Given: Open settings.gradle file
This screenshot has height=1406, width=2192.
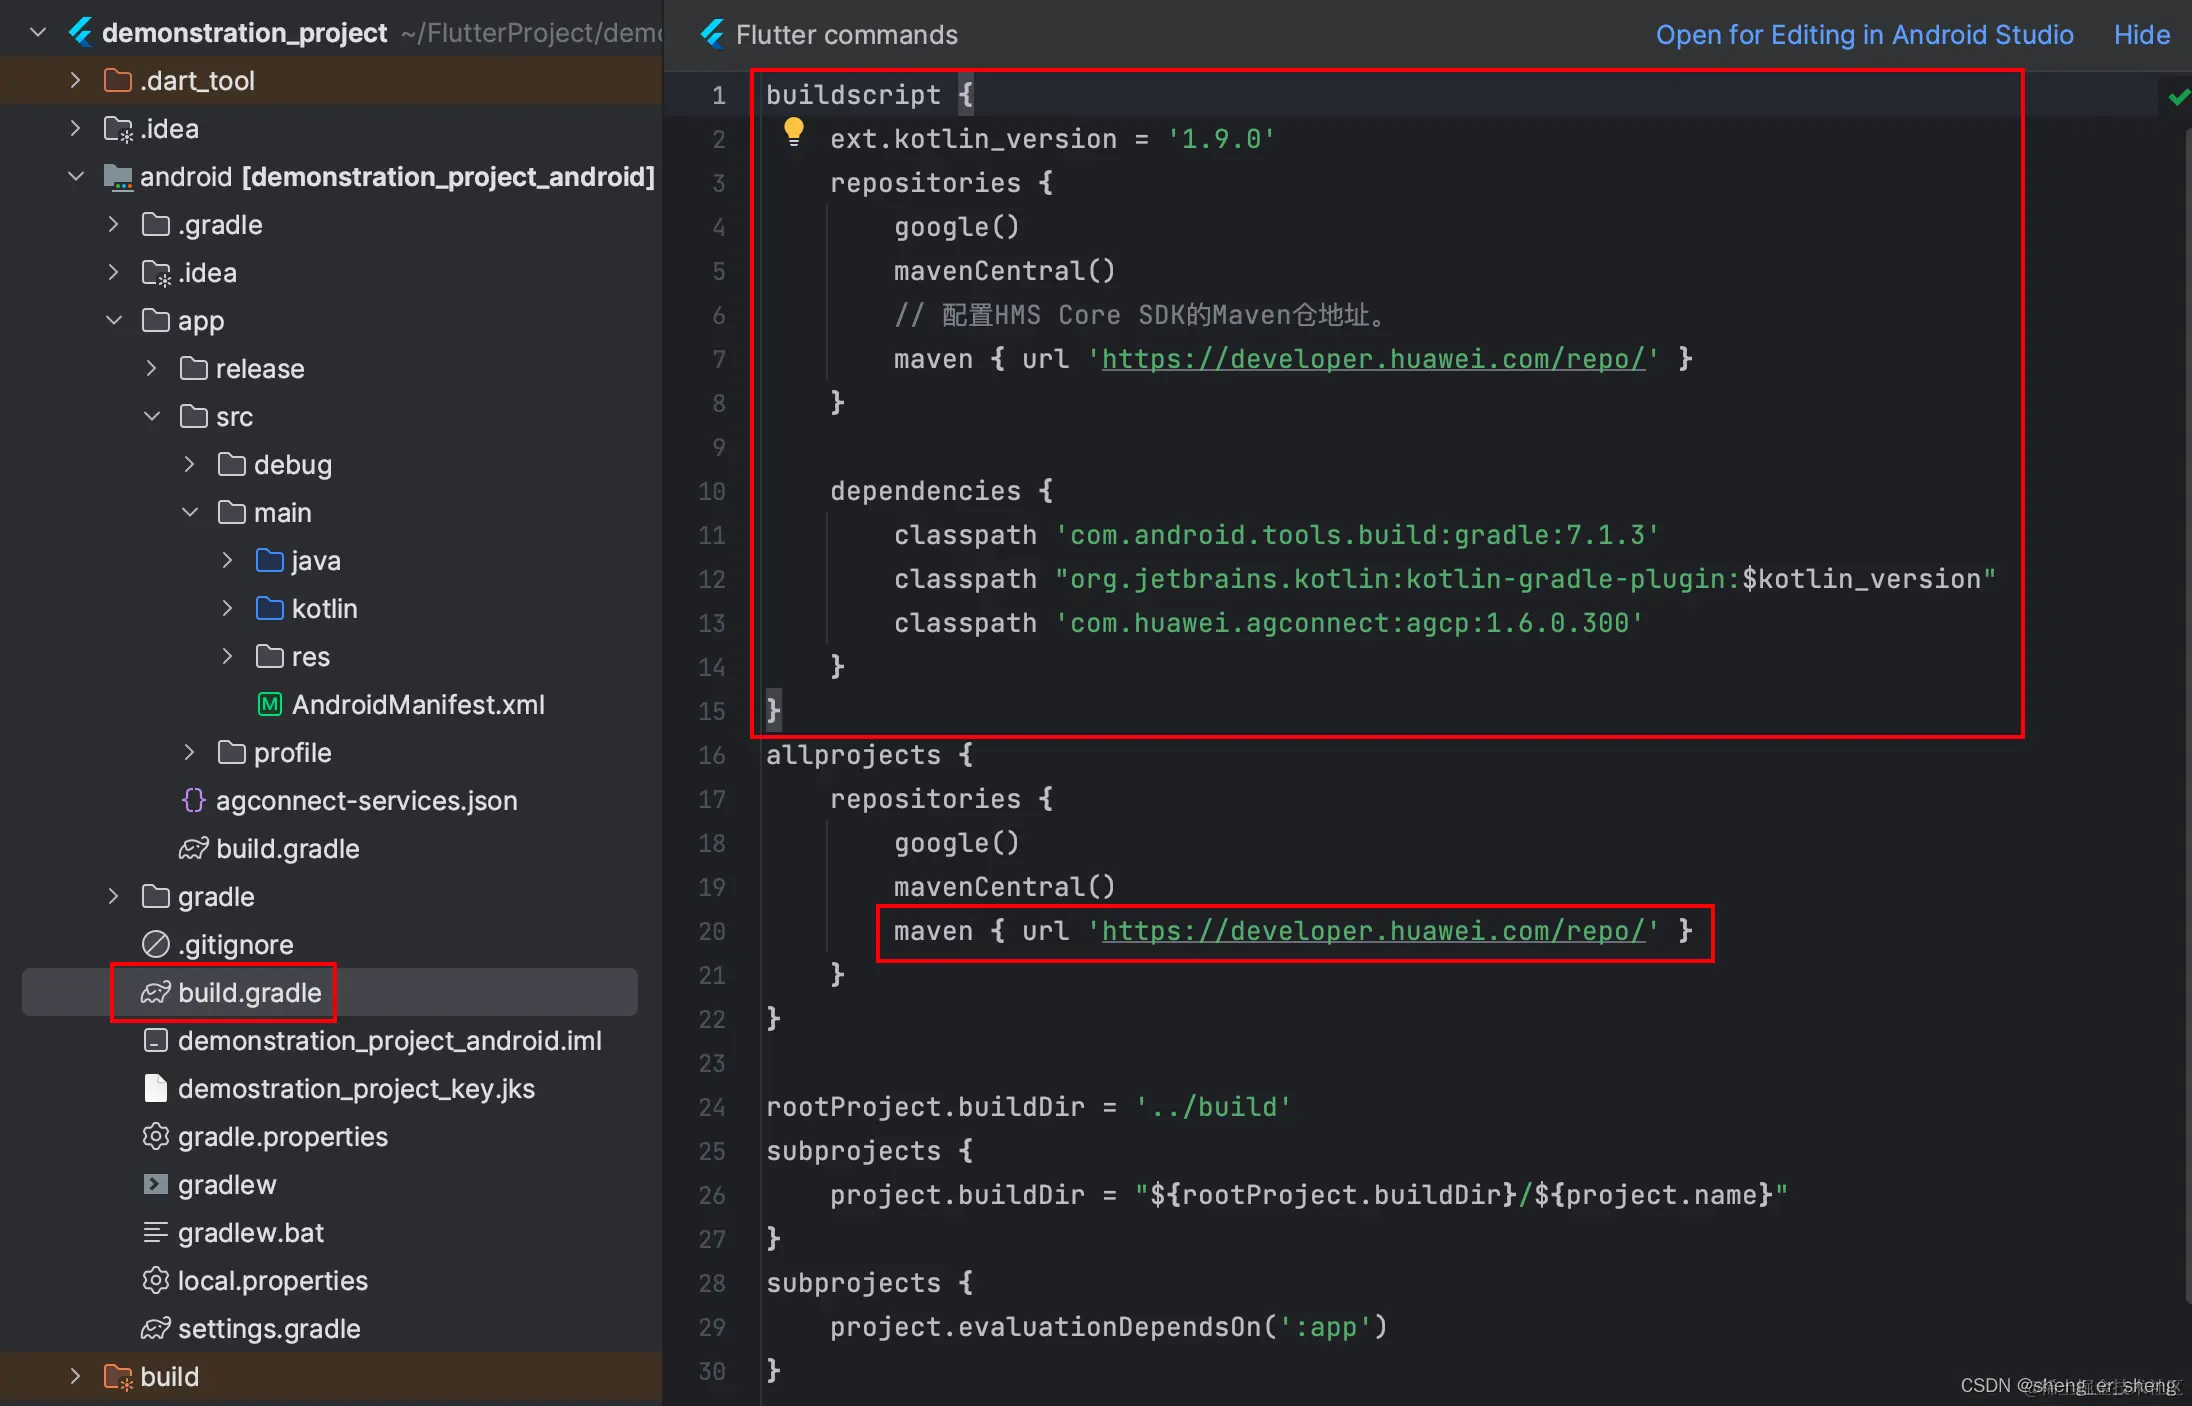Looking at the screenshot, I should [268, 1329].
